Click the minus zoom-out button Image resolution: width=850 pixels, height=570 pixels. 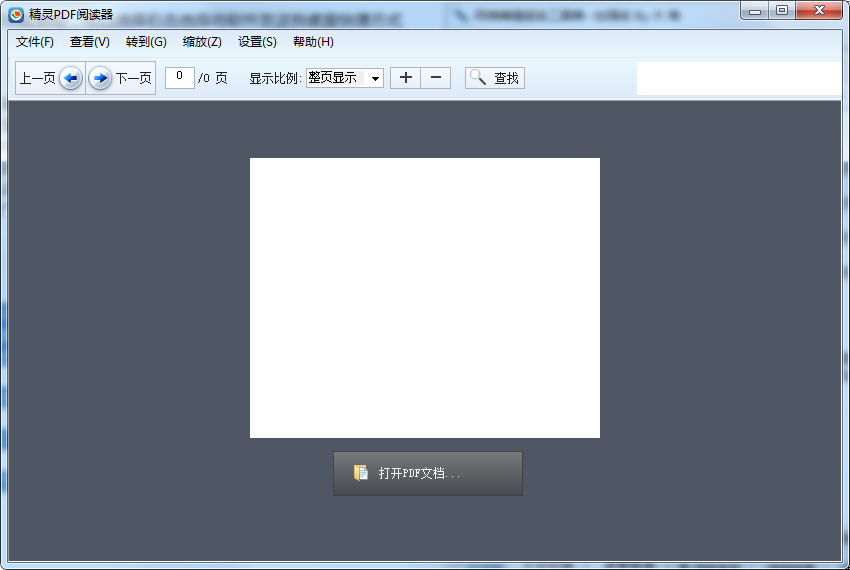tap(436, 78)
